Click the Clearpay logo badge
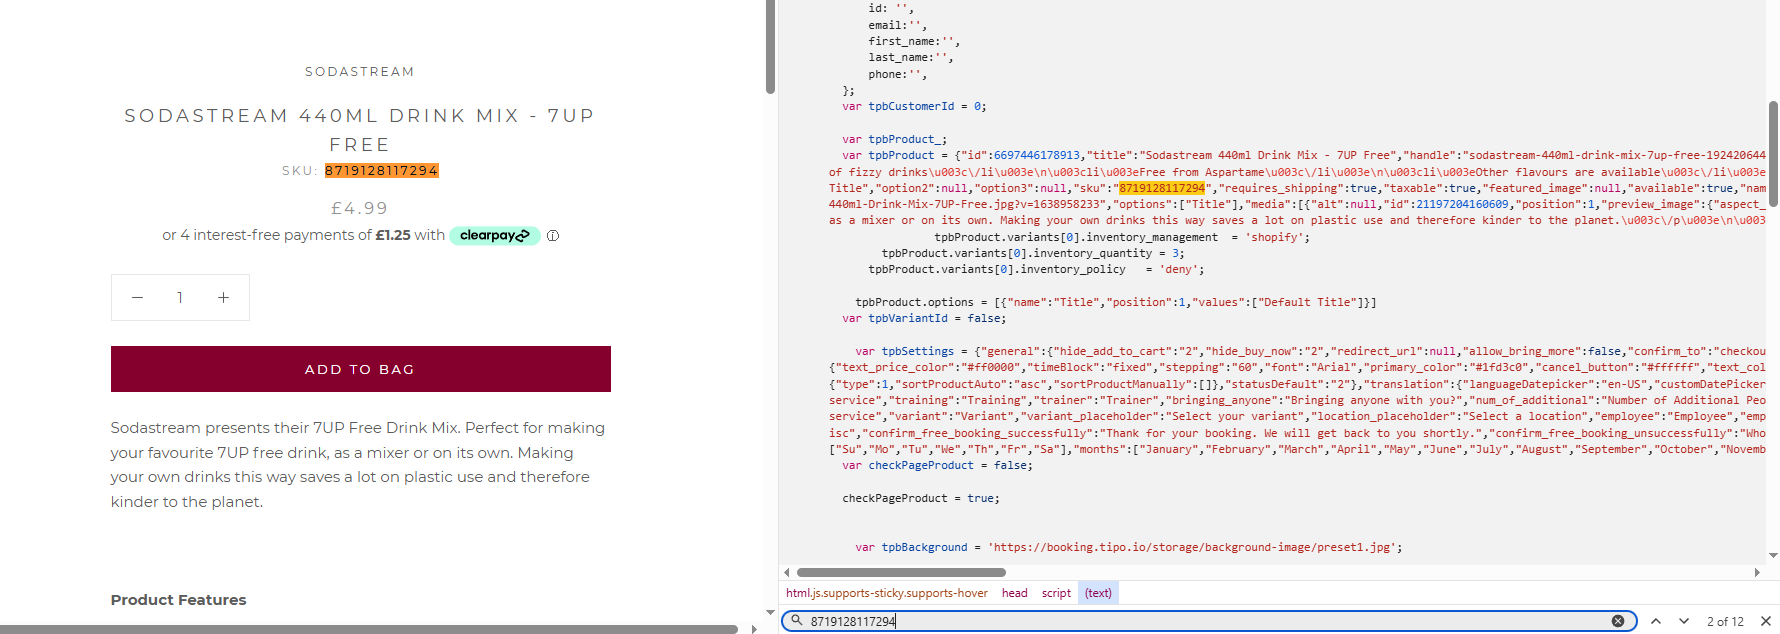The image size is (1780, 634). pos(495,236)
